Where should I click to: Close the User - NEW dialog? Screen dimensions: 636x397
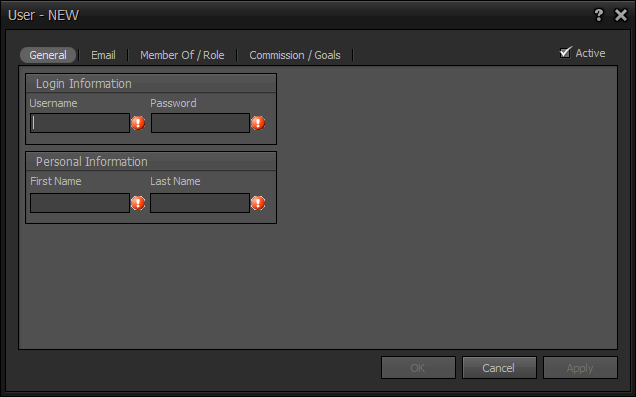tap(621, 15)
